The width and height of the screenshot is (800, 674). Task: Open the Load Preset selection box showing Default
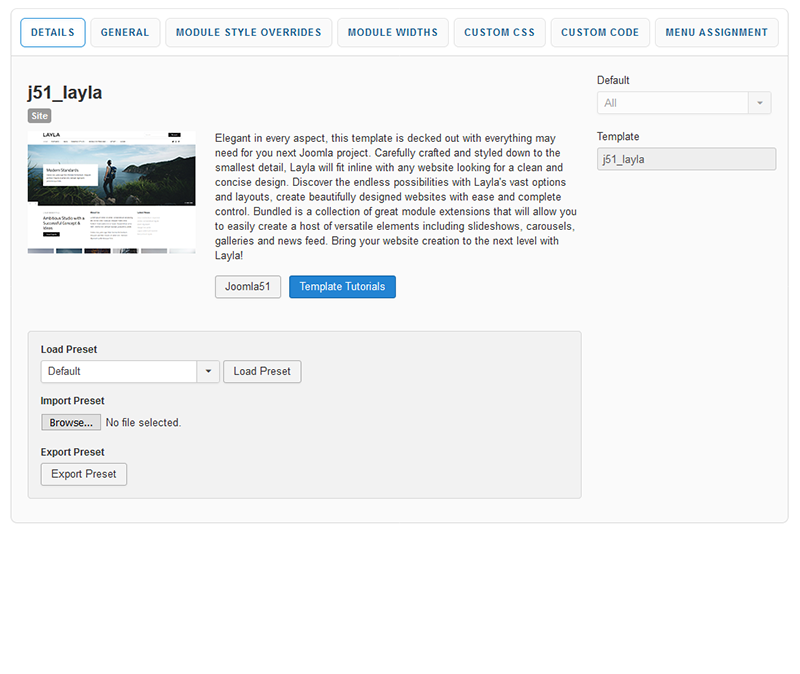point(119,371)
